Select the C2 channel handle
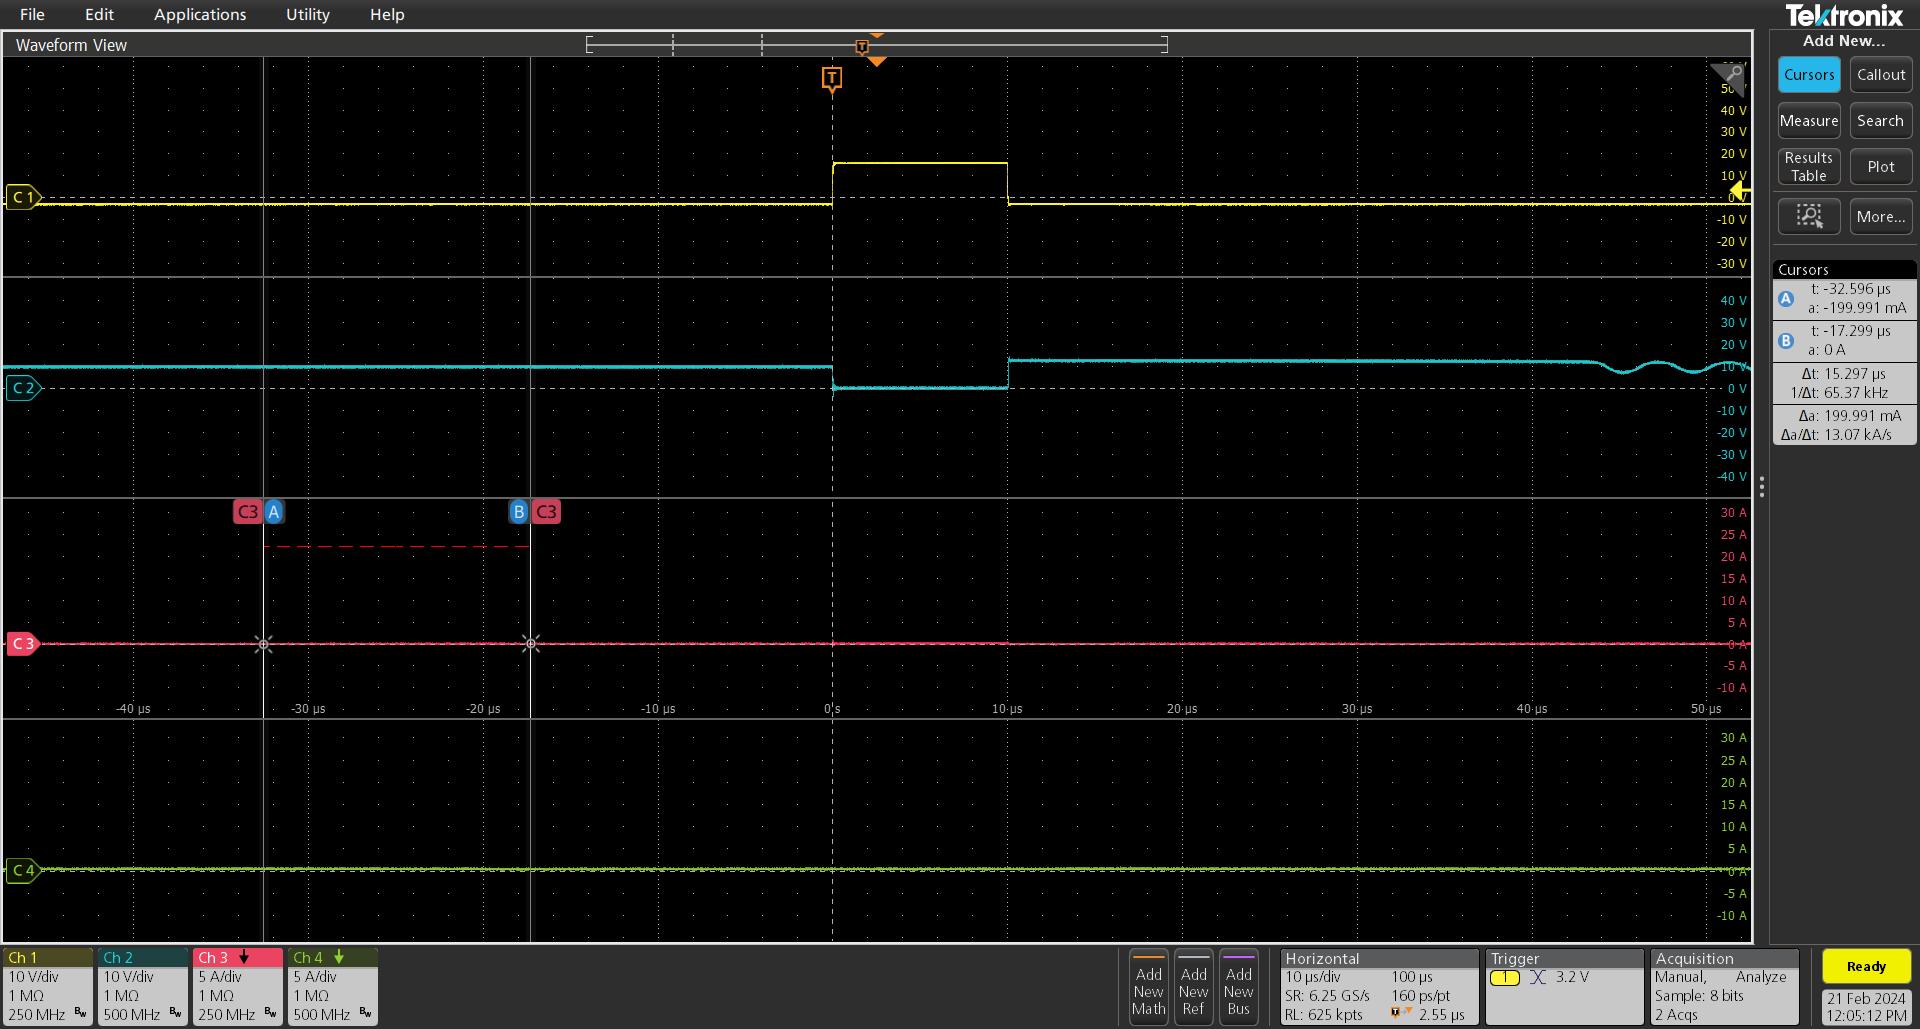 [x=23, y=388]
